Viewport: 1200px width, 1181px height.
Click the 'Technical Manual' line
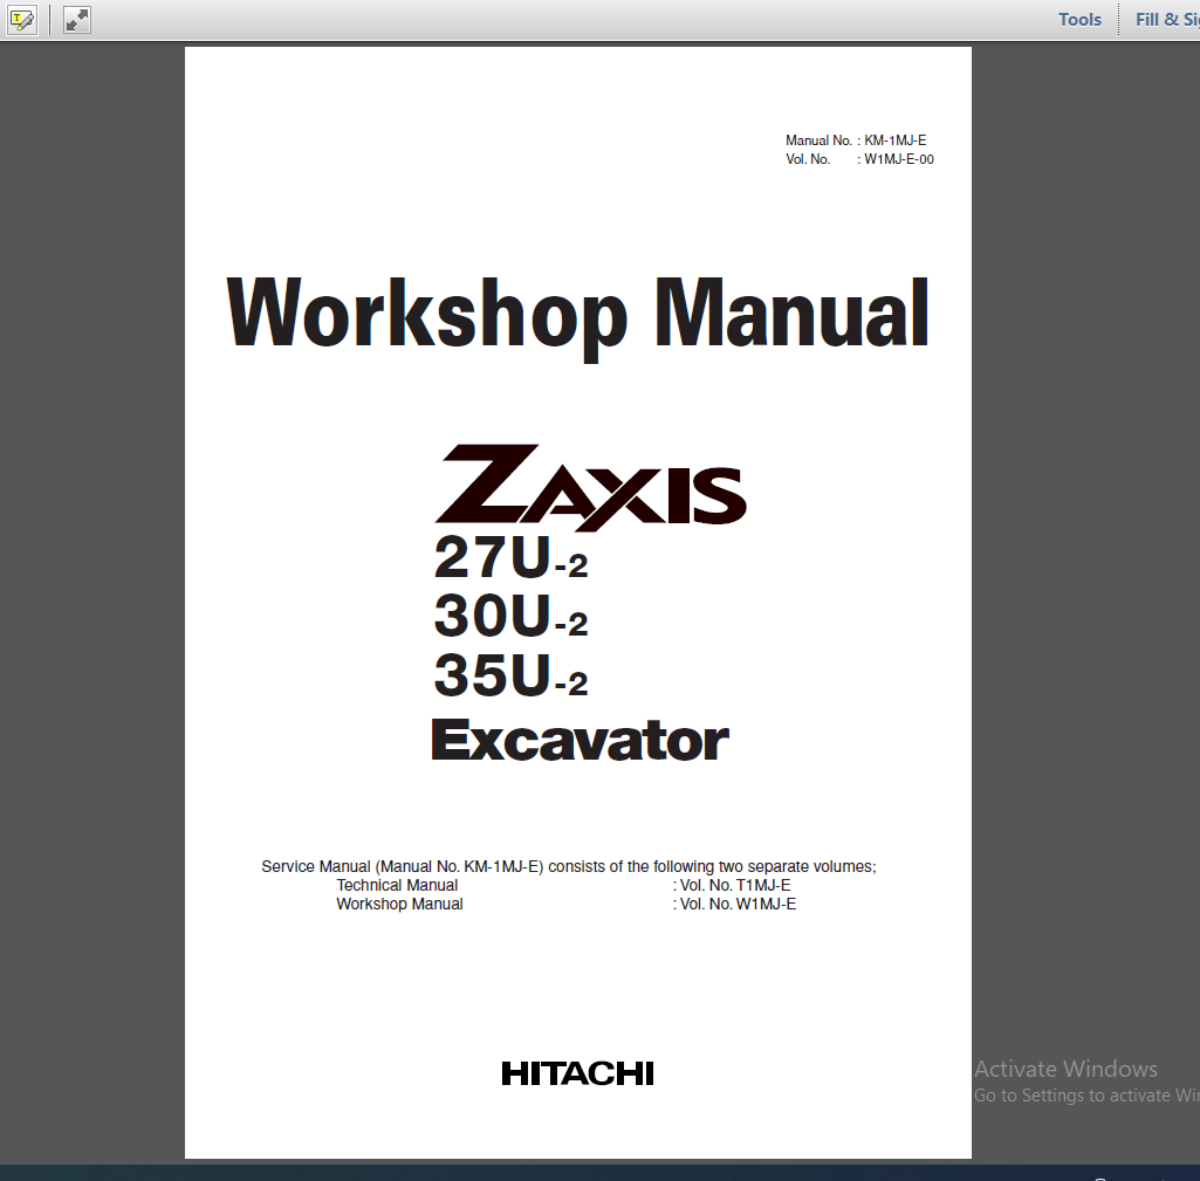397,885
